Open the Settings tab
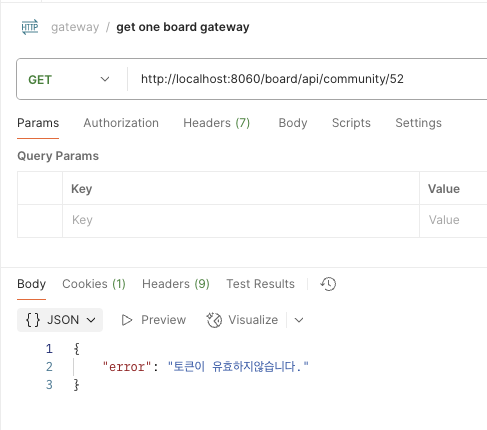The image size is (487, 430). point(418,123)
